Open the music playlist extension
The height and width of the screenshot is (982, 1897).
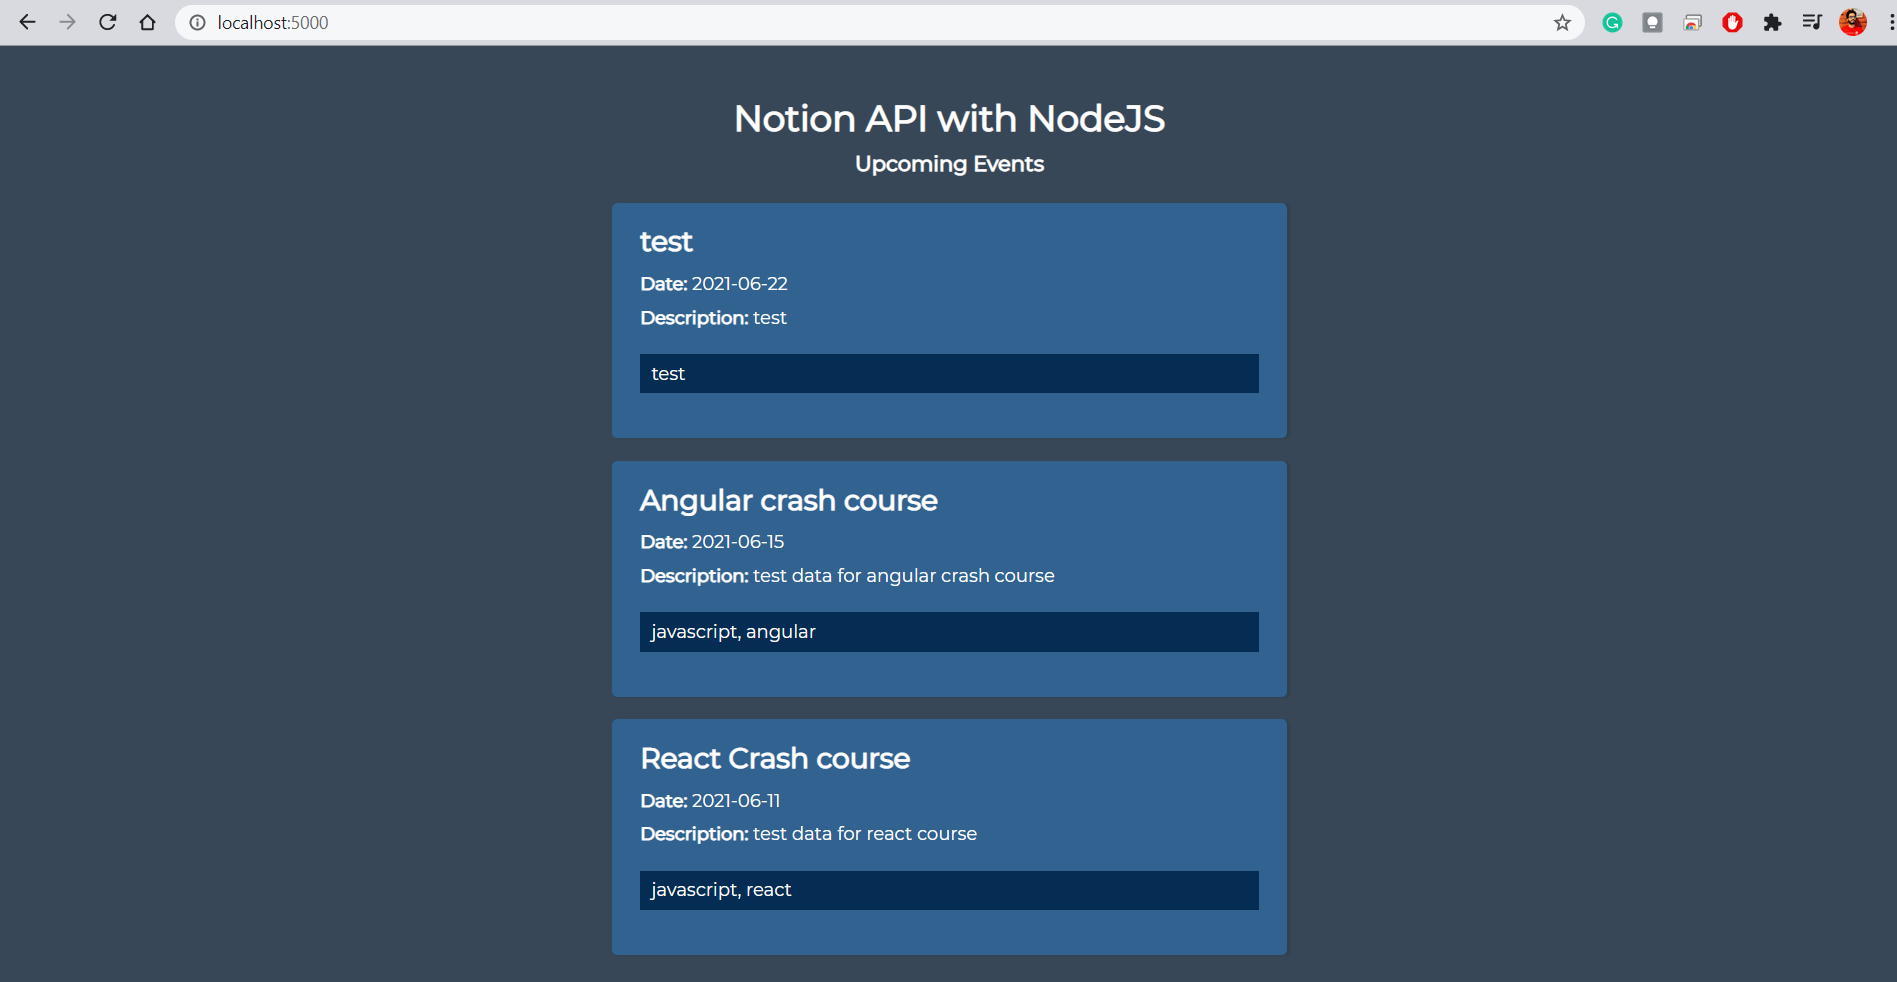[1812, 22]
